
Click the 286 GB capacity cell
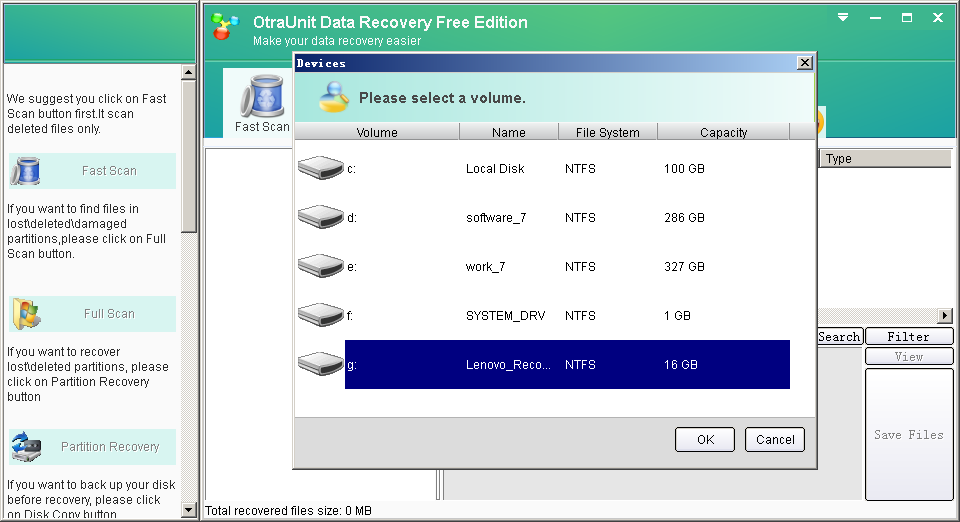(x=684, y=217)
